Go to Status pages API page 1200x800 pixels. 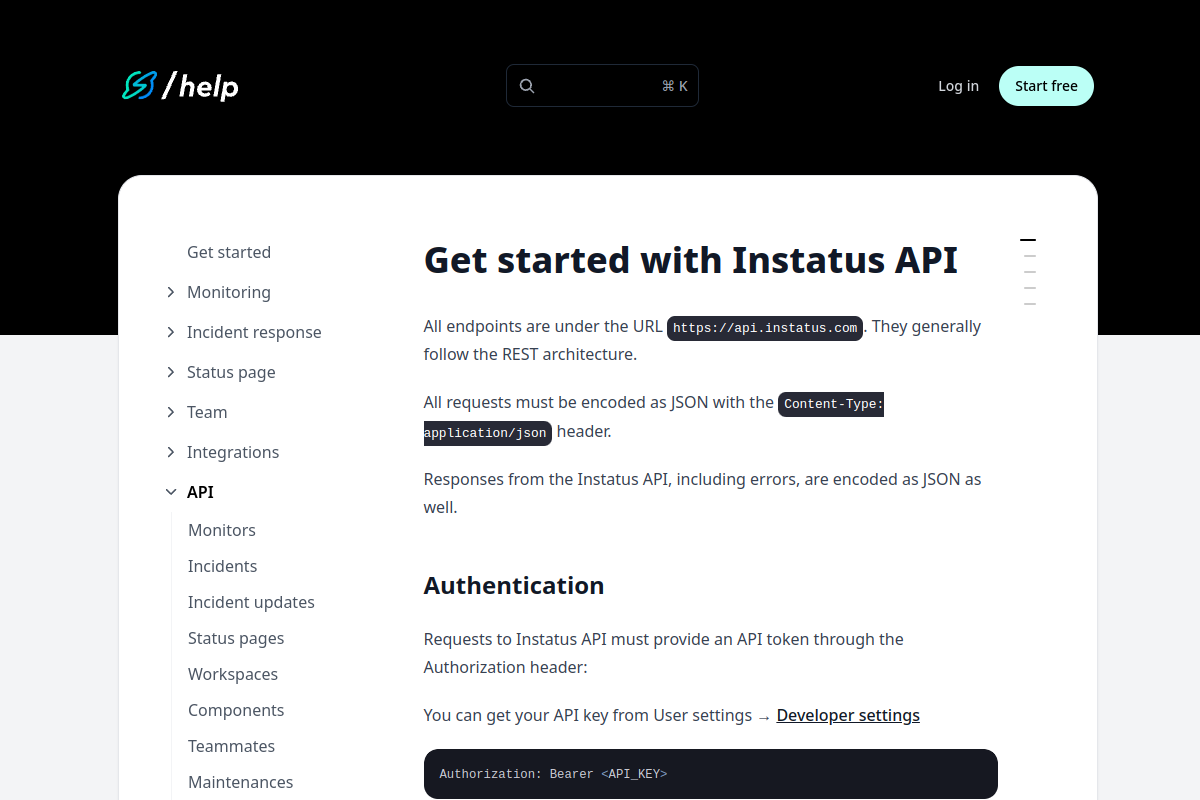236,638
